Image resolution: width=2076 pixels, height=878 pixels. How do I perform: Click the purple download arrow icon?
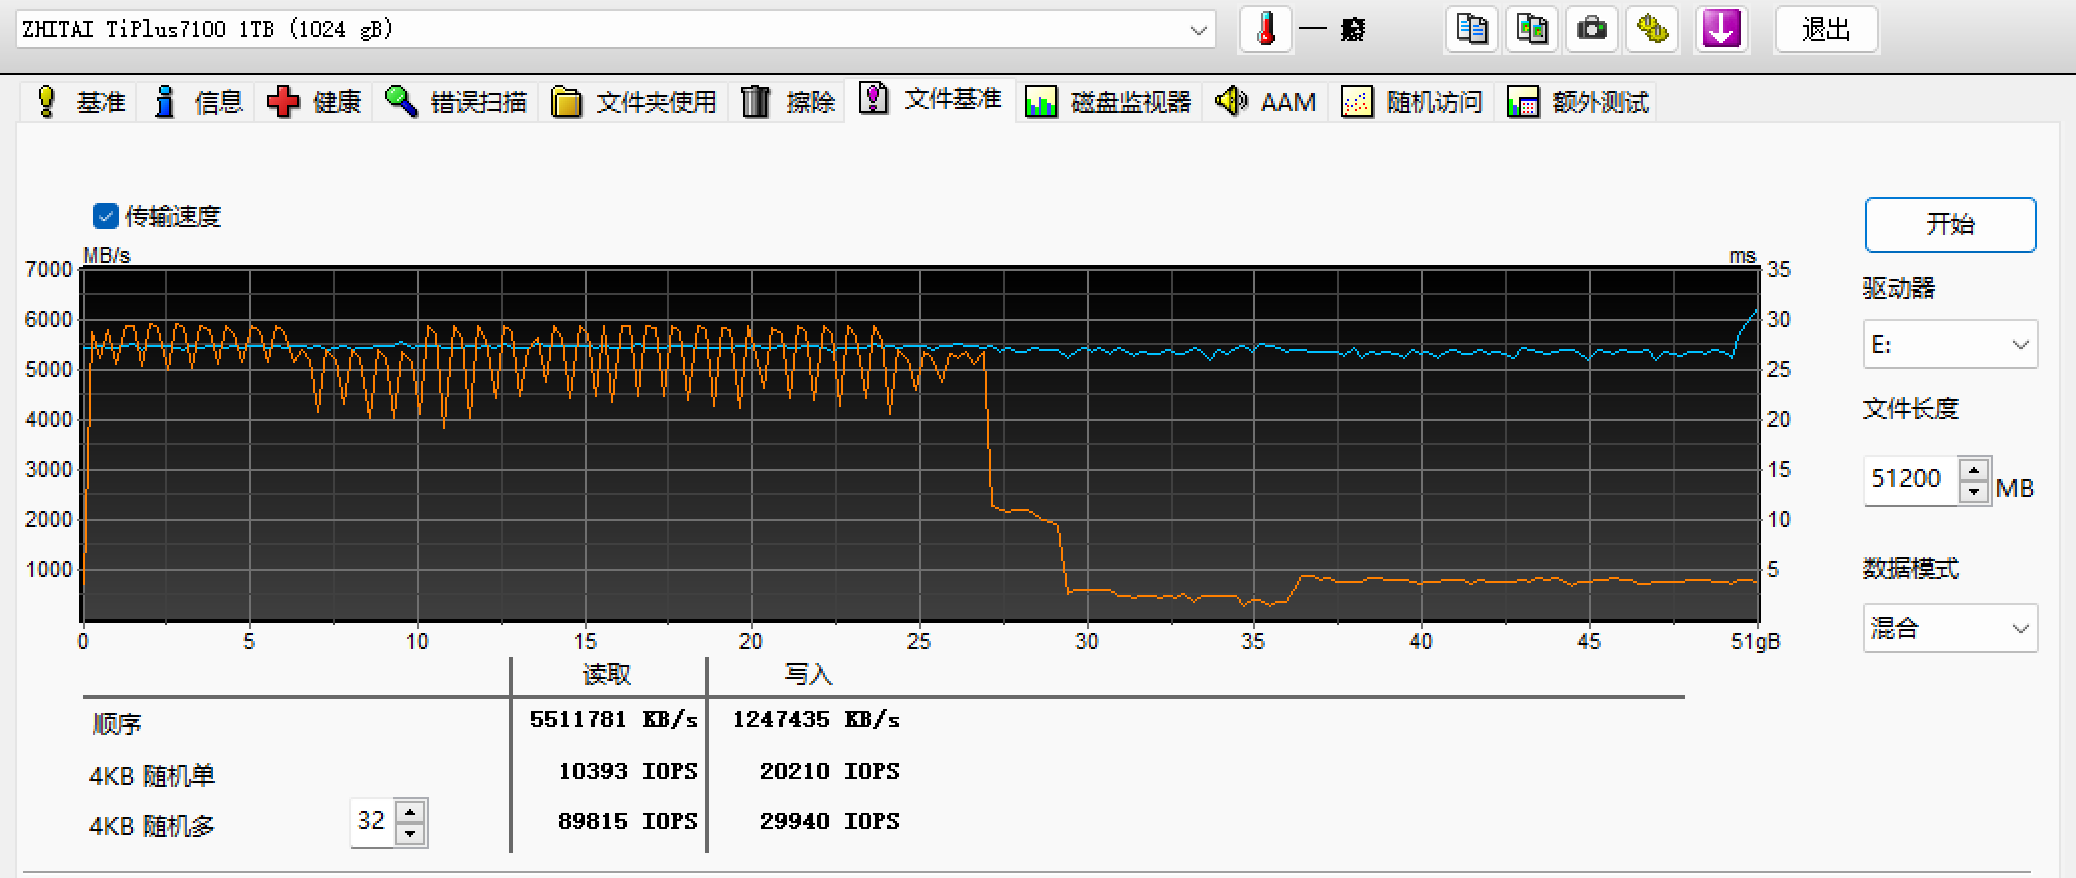[x=1721, y=29]
